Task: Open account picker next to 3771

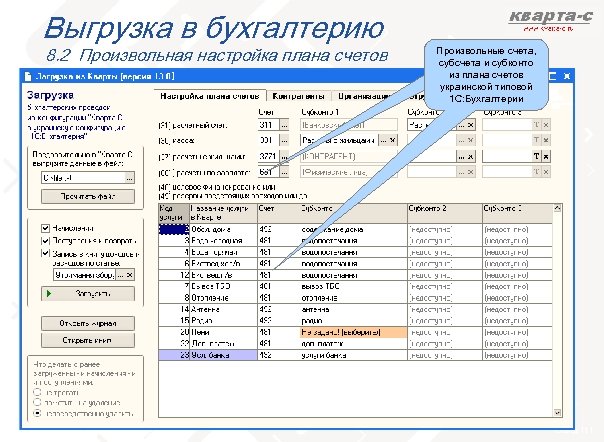Action: coord(284,156)
